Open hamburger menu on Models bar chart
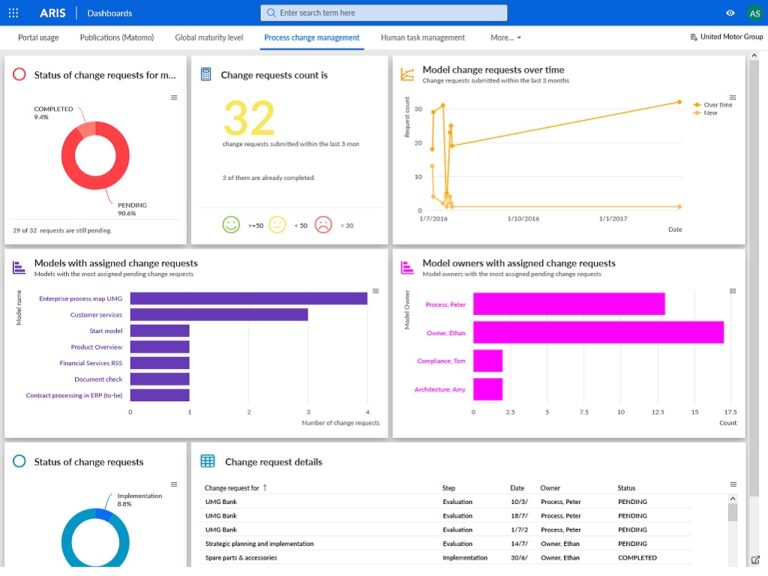768x576 pixels. pyautogui.click(x=375, y=291)
